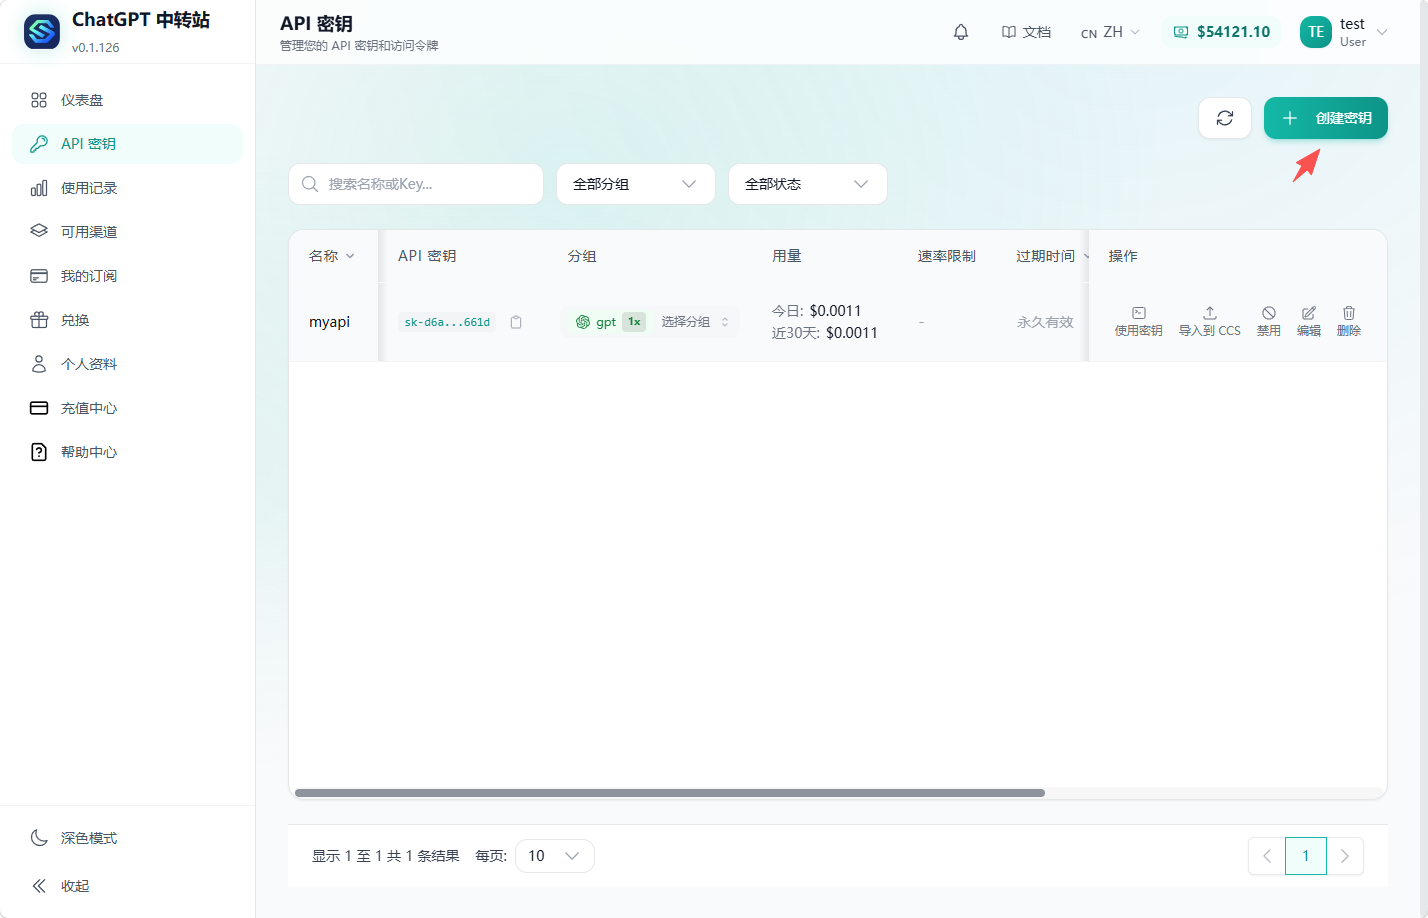Click 使用密钥 action for myapi
Viewport: 1428px width, 918px height.
(1139, 321)
